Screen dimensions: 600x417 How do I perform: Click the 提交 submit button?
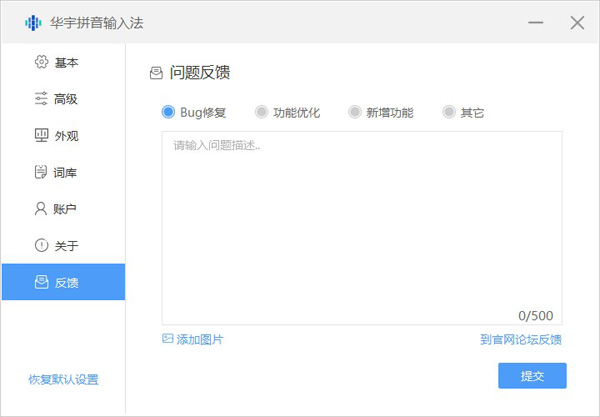(x=532, y=376)
